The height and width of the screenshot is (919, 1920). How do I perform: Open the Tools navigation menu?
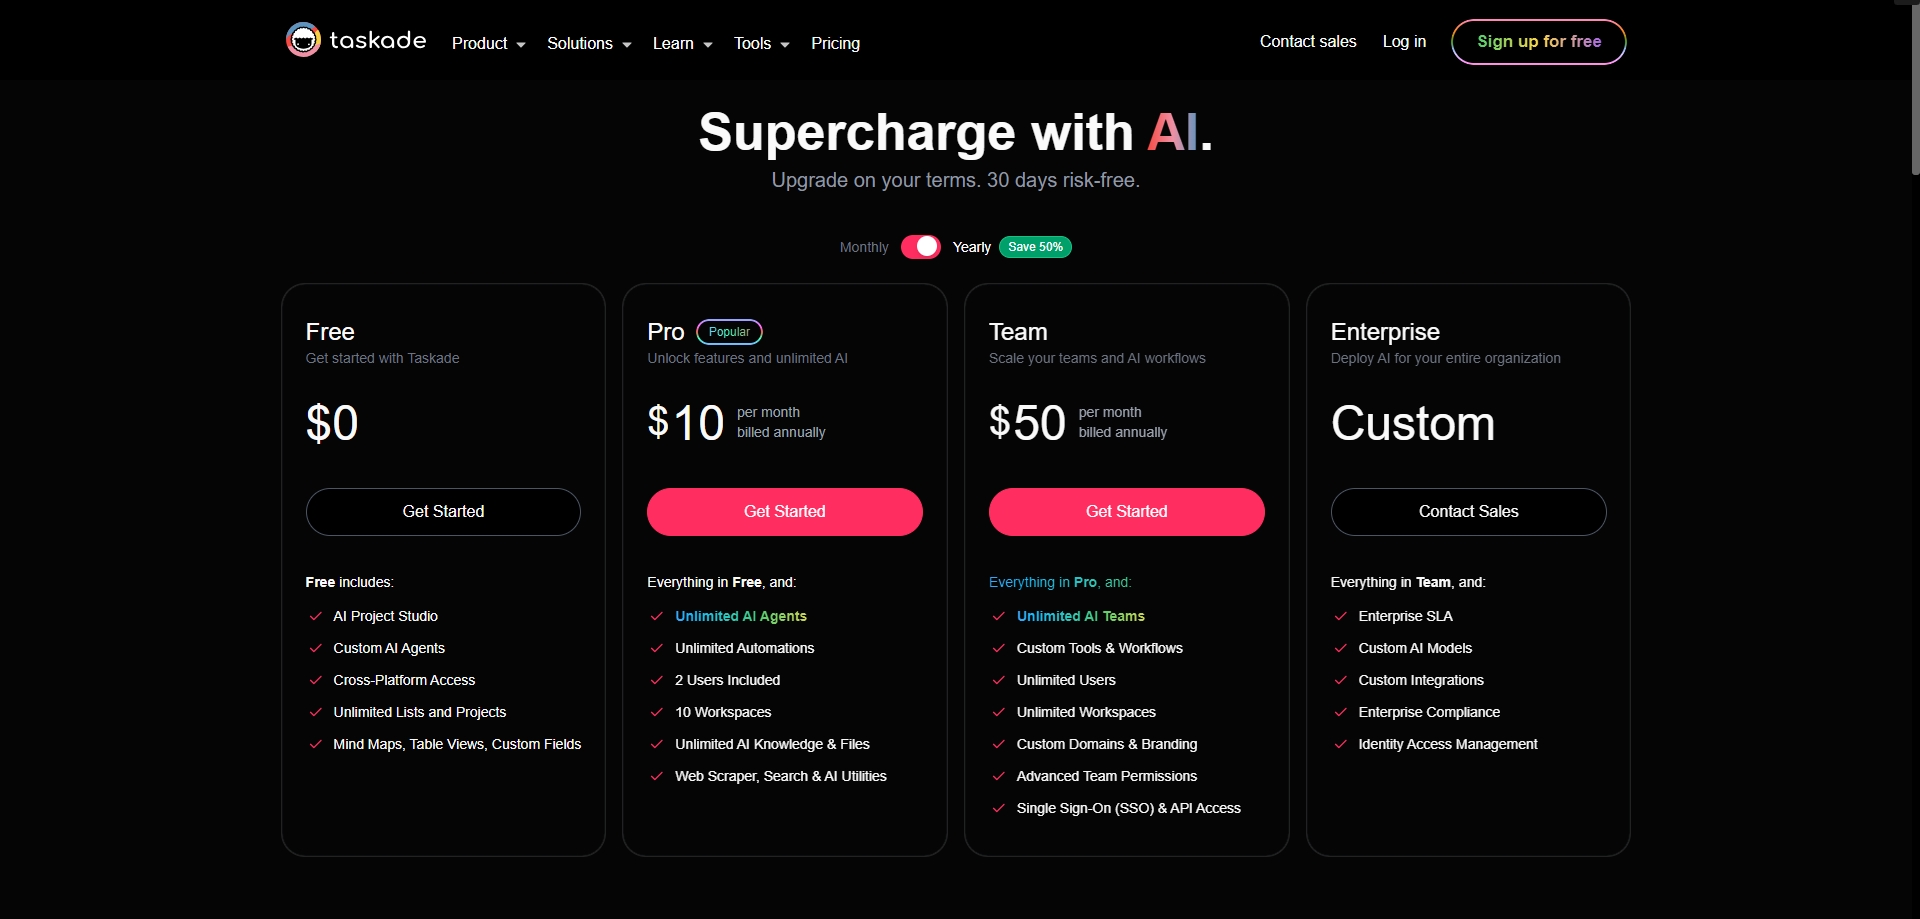coord(761,44)
